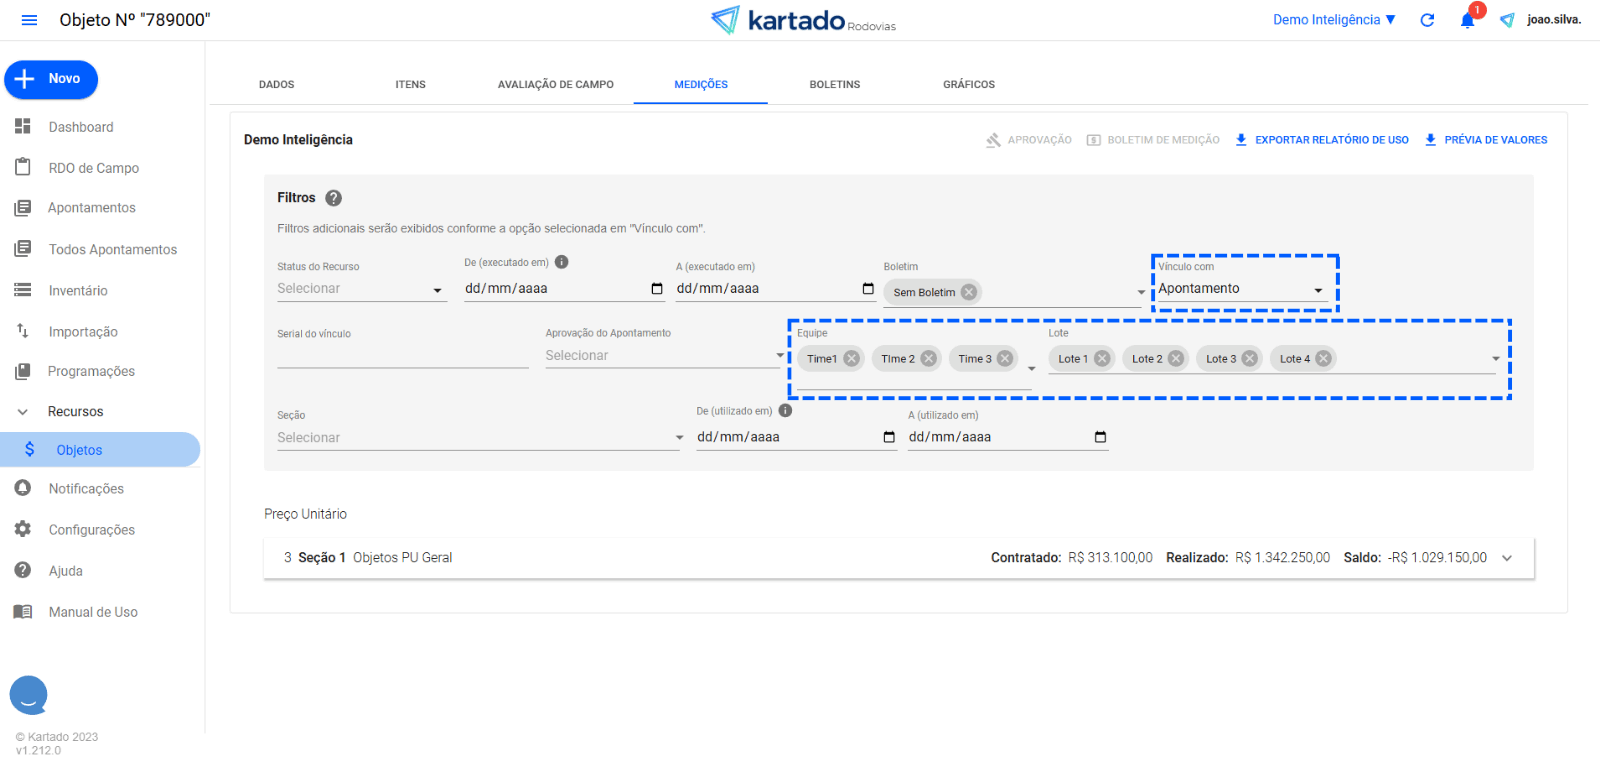The height and width of the screenshot is (773, 1601).
Task: Click the Serial do vínculo input field
Action: tap(402, 357)
